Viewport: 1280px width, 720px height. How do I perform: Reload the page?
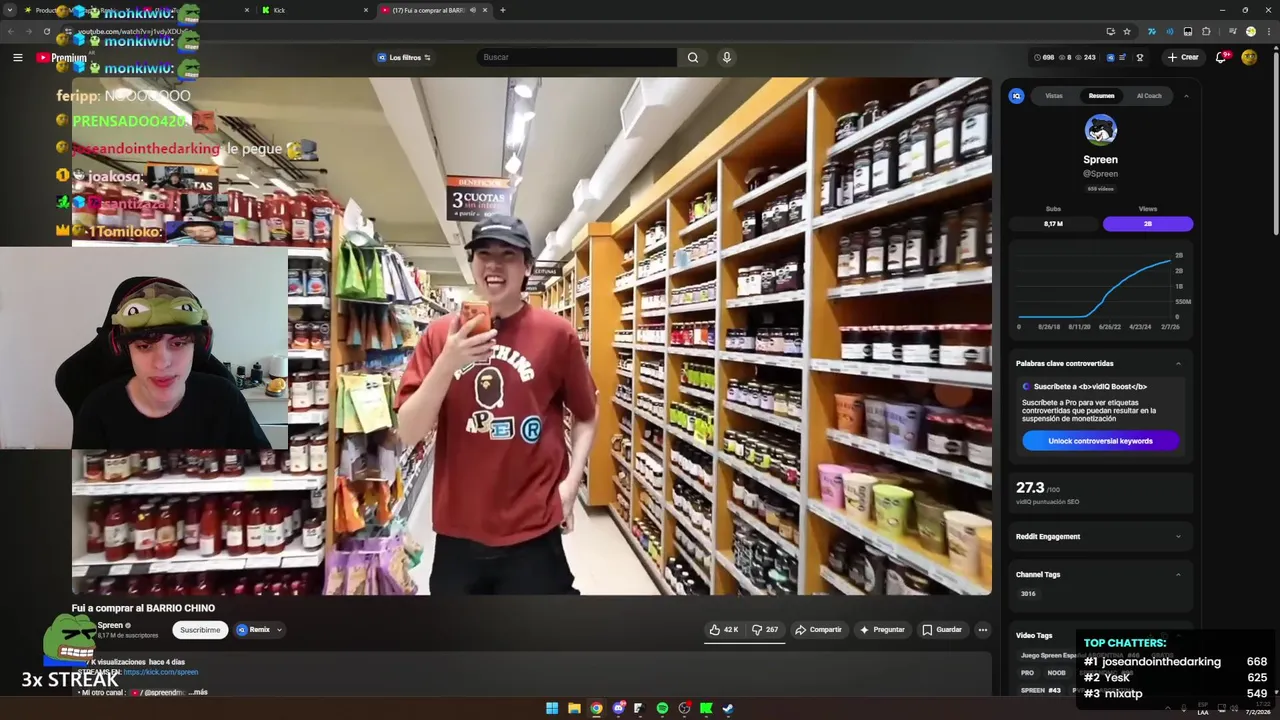point(46,31)
